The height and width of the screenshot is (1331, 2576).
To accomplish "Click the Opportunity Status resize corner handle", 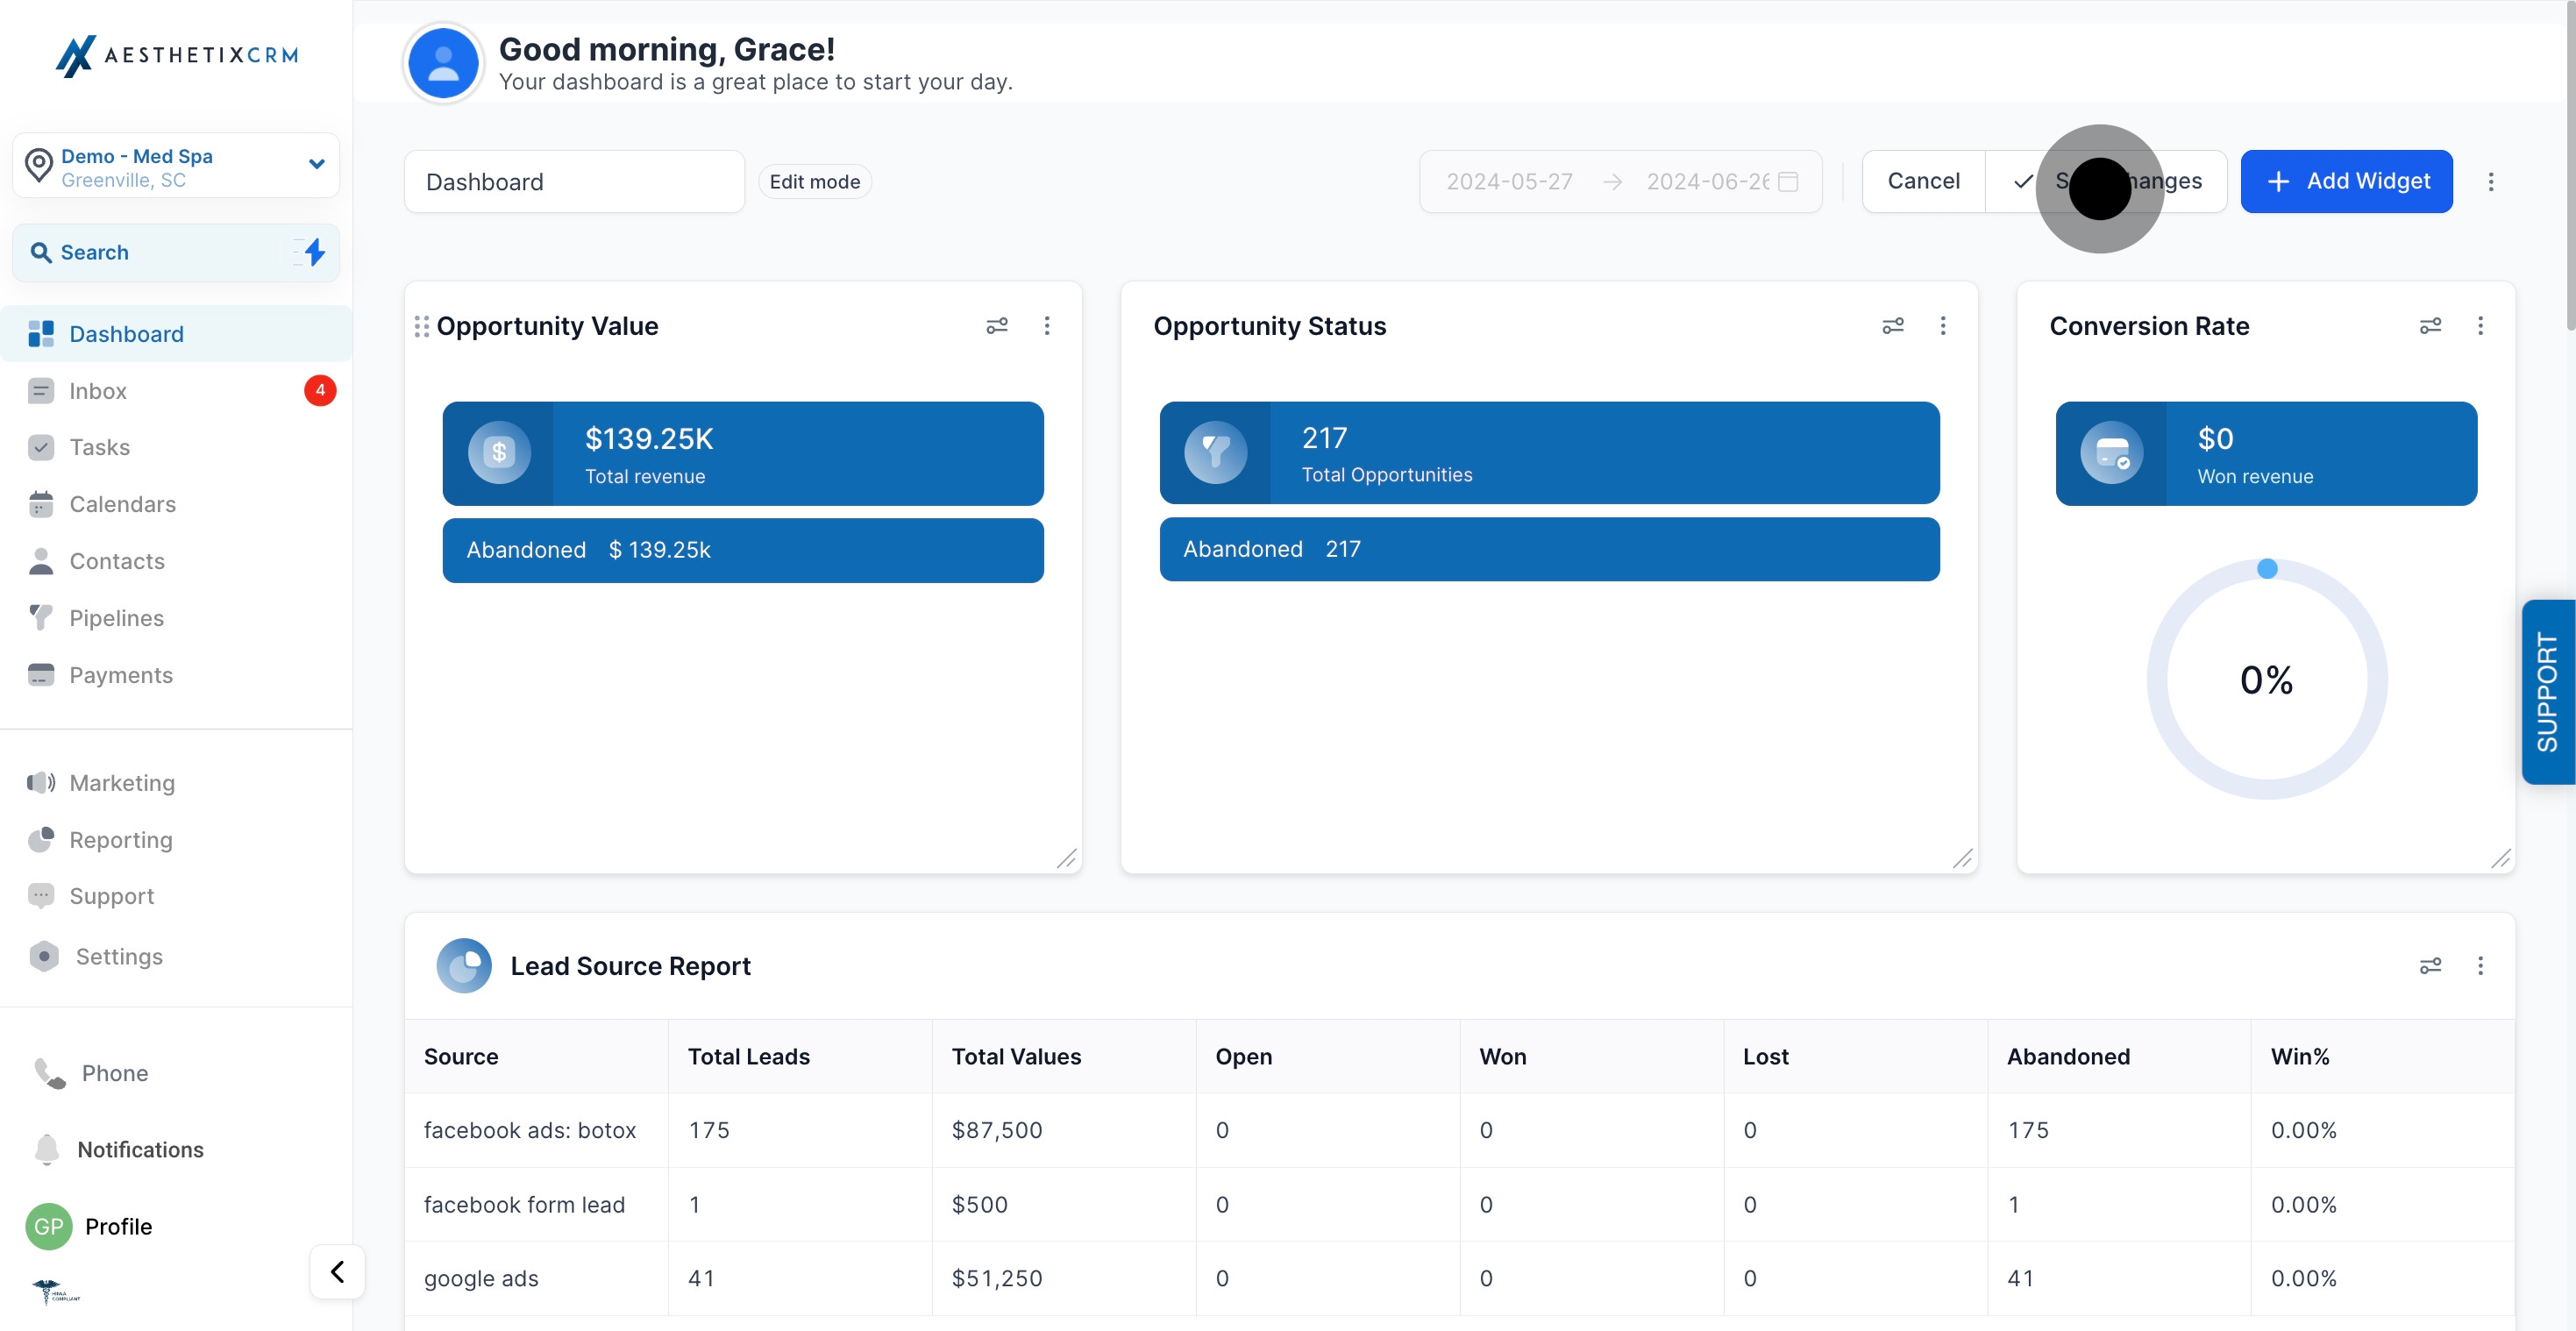I will click(1963, 858).
